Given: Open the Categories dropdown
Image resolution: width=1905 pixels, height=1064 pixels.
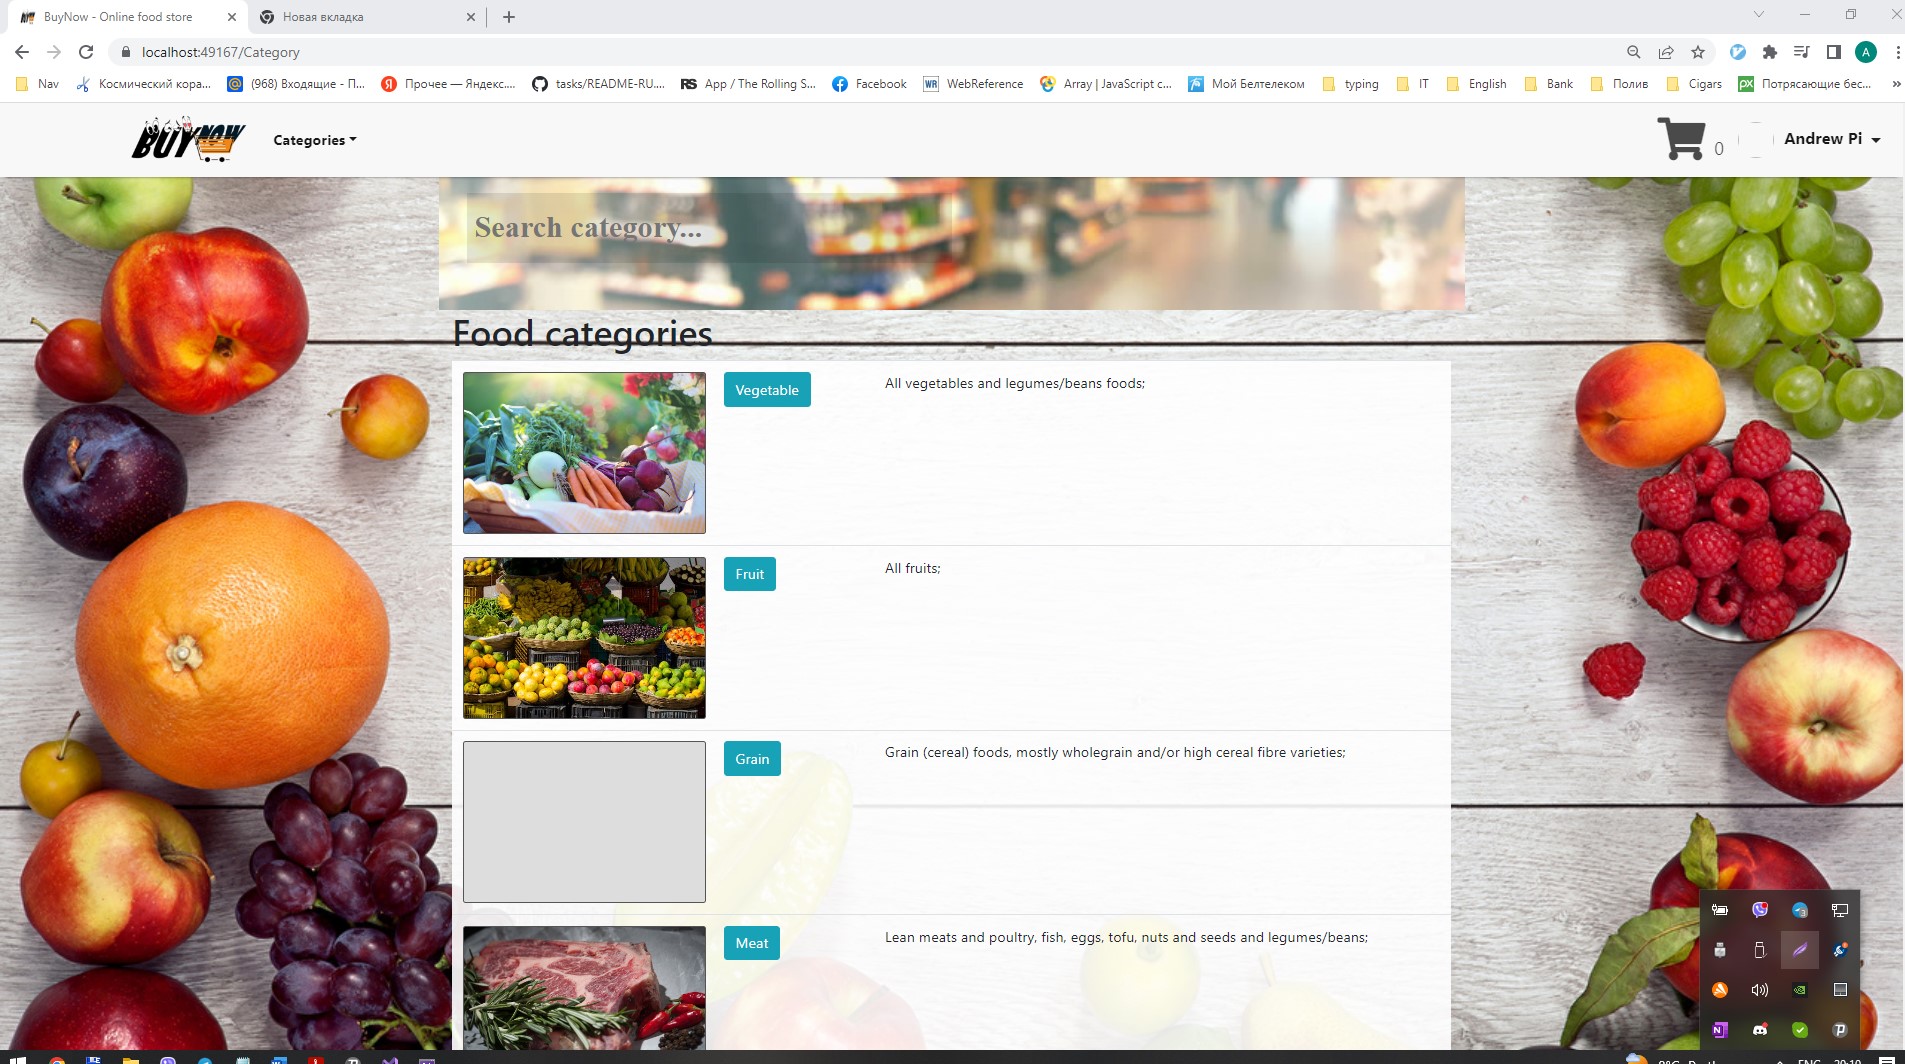Looking at the screenshot, I should click(x=313, y=140).
